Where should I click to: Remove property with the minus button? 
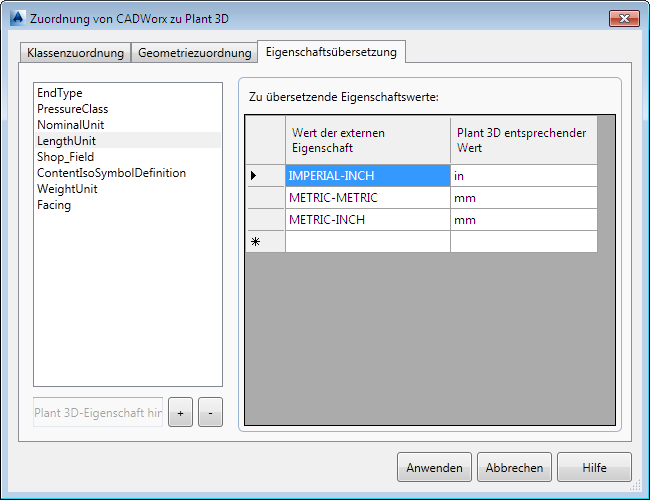tap(210, 413)
